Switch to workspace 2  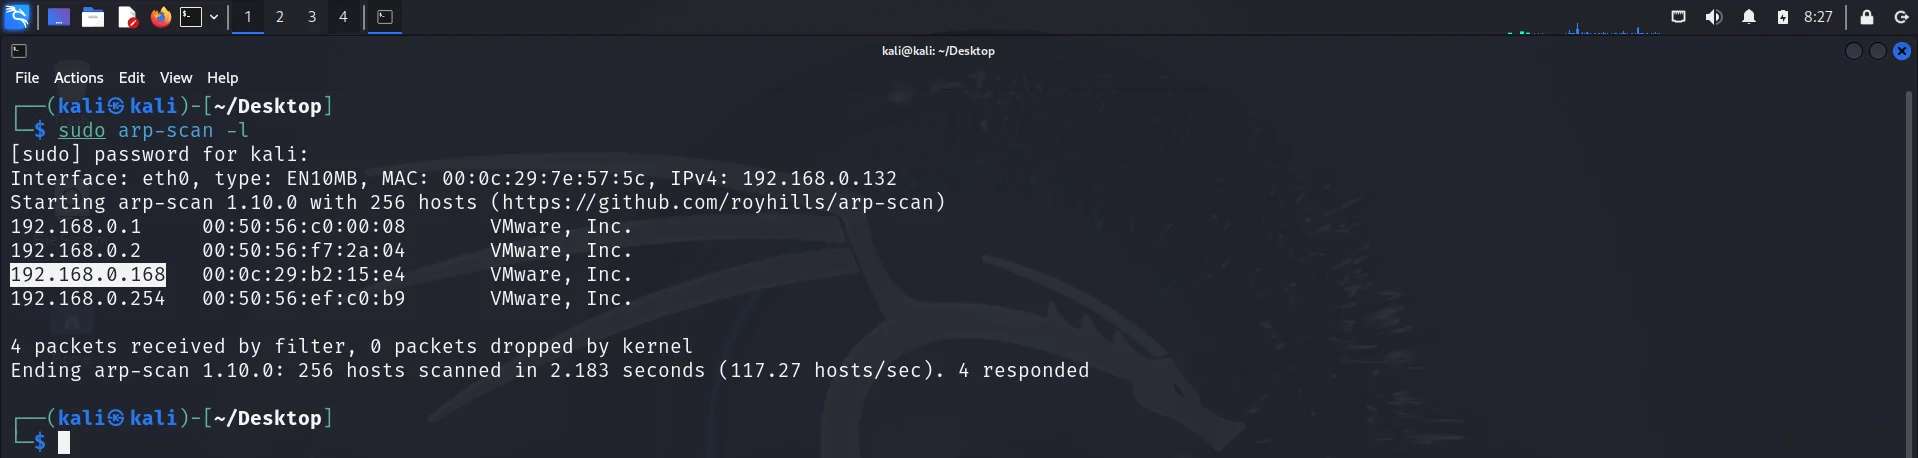click(x=280, y=17)
